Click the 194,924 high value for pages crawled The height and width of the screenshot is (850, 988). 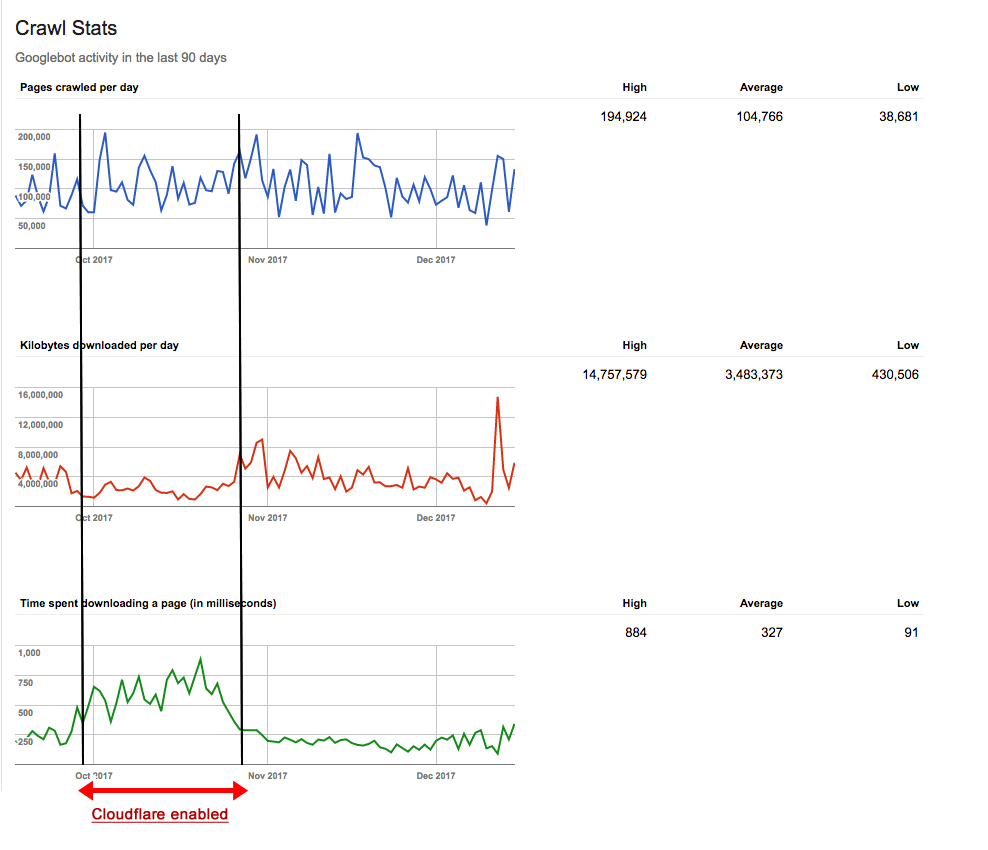tap(622, 116)
